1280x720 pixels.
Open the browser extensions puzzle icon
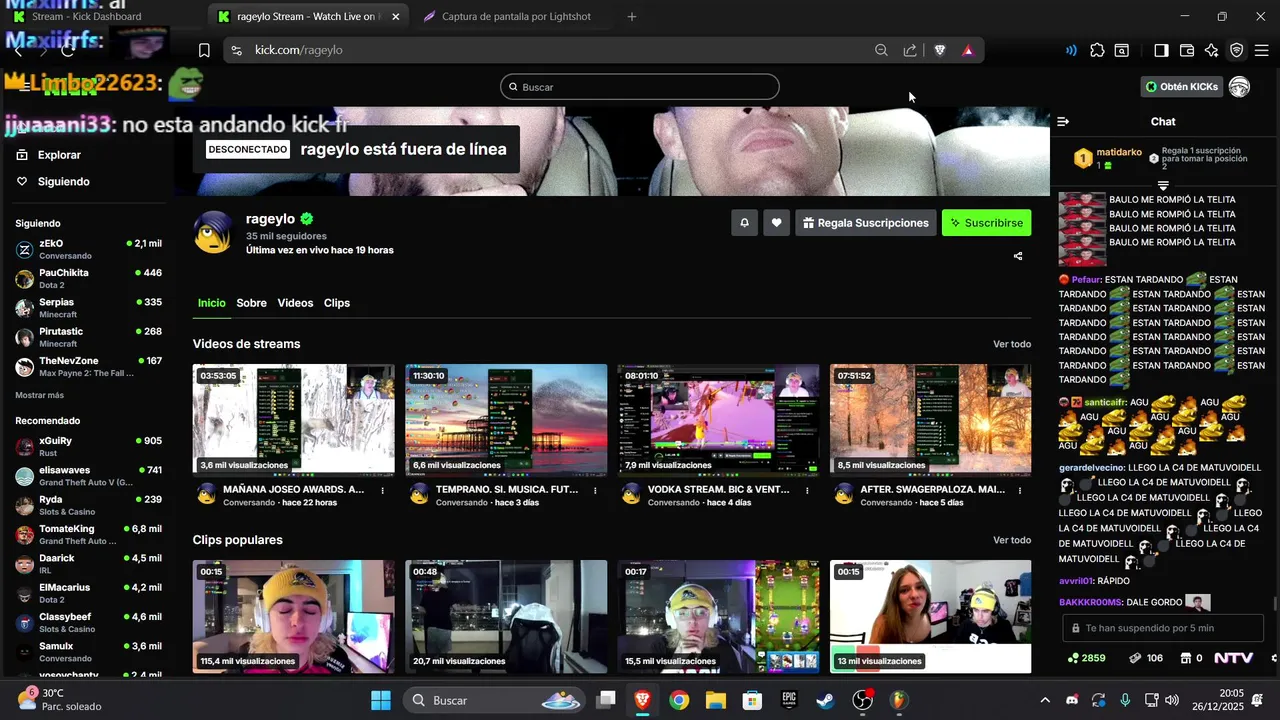click(x=1097, y=50)
